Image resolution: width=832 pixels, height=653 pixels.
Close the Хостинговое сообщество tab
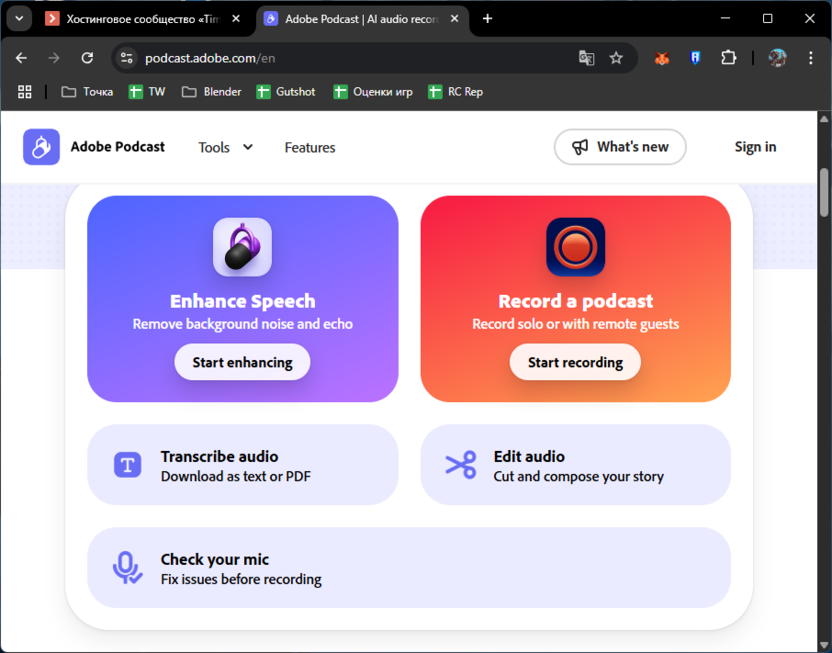coord(236,19)
